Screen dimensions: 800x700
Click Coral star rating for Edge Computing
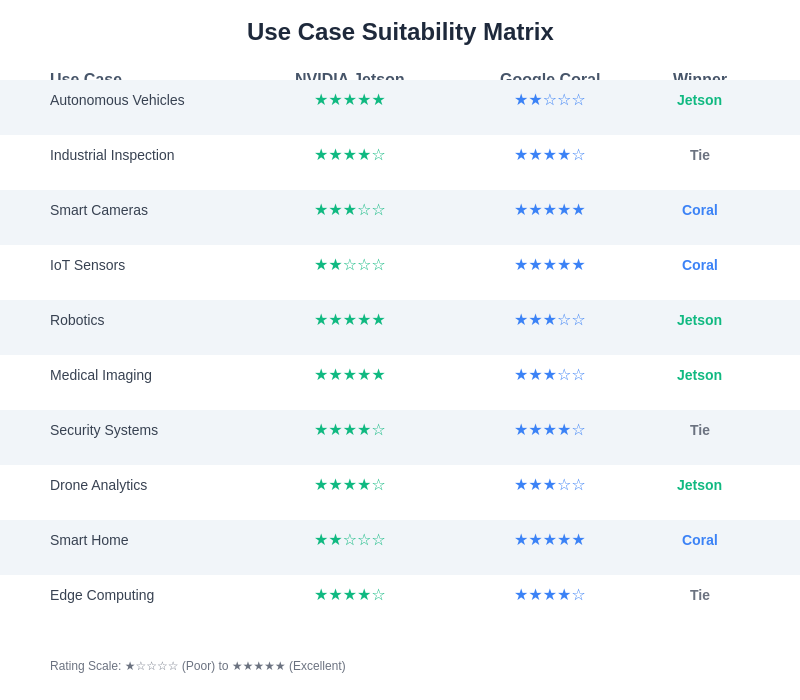(x=549, y=595)
